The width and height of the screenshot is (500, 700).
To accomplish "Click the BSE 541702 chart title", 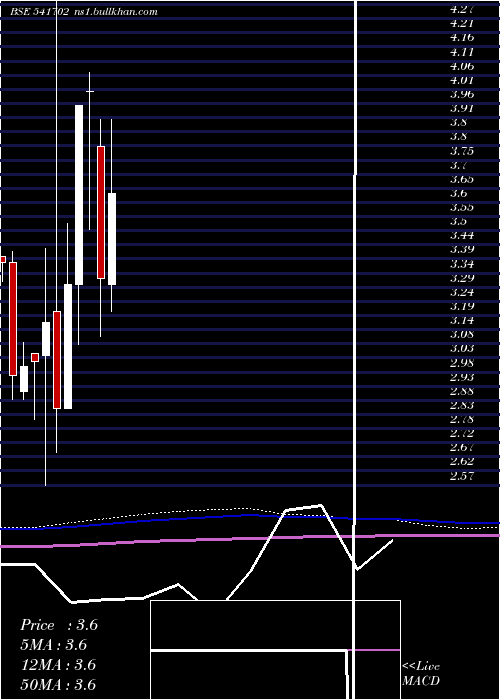I will point(39,12).
